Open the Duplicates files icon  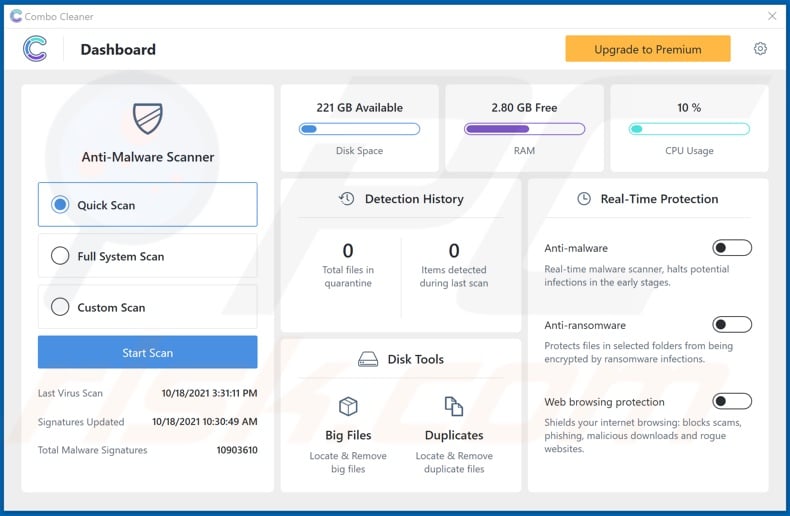[454, 406]
